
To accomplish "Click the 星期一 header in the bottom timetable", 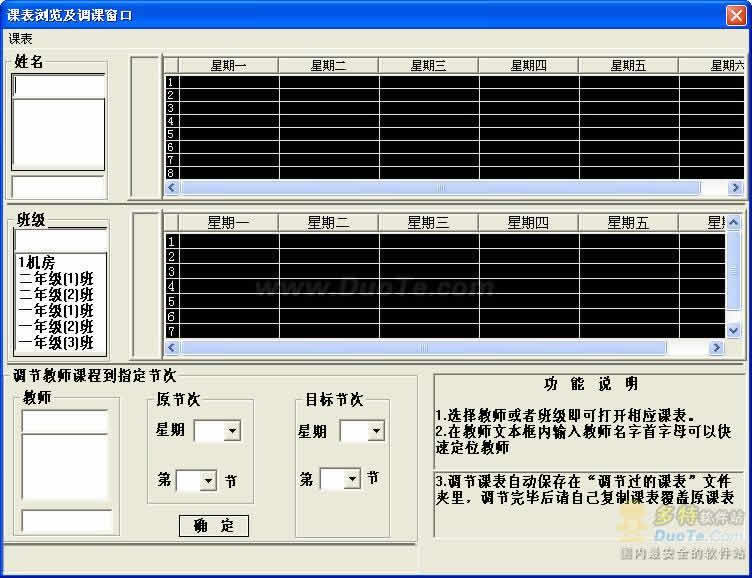I will (228, 223).
